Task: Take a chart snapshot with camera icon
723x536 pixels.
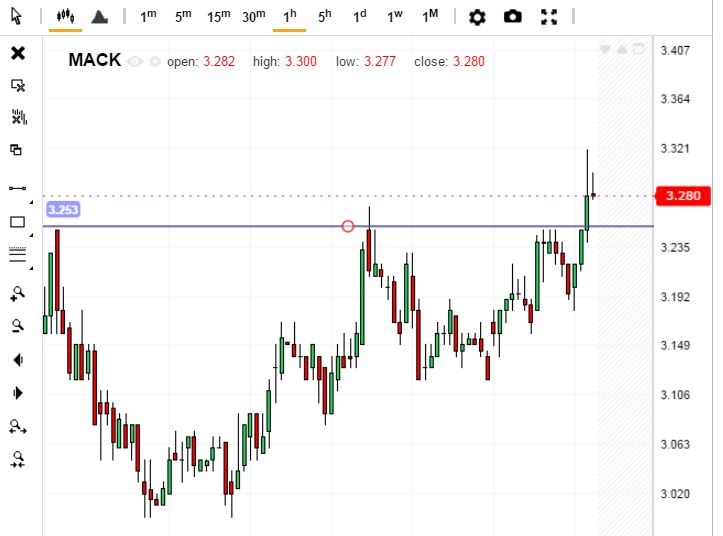Action: click(512, 17)
